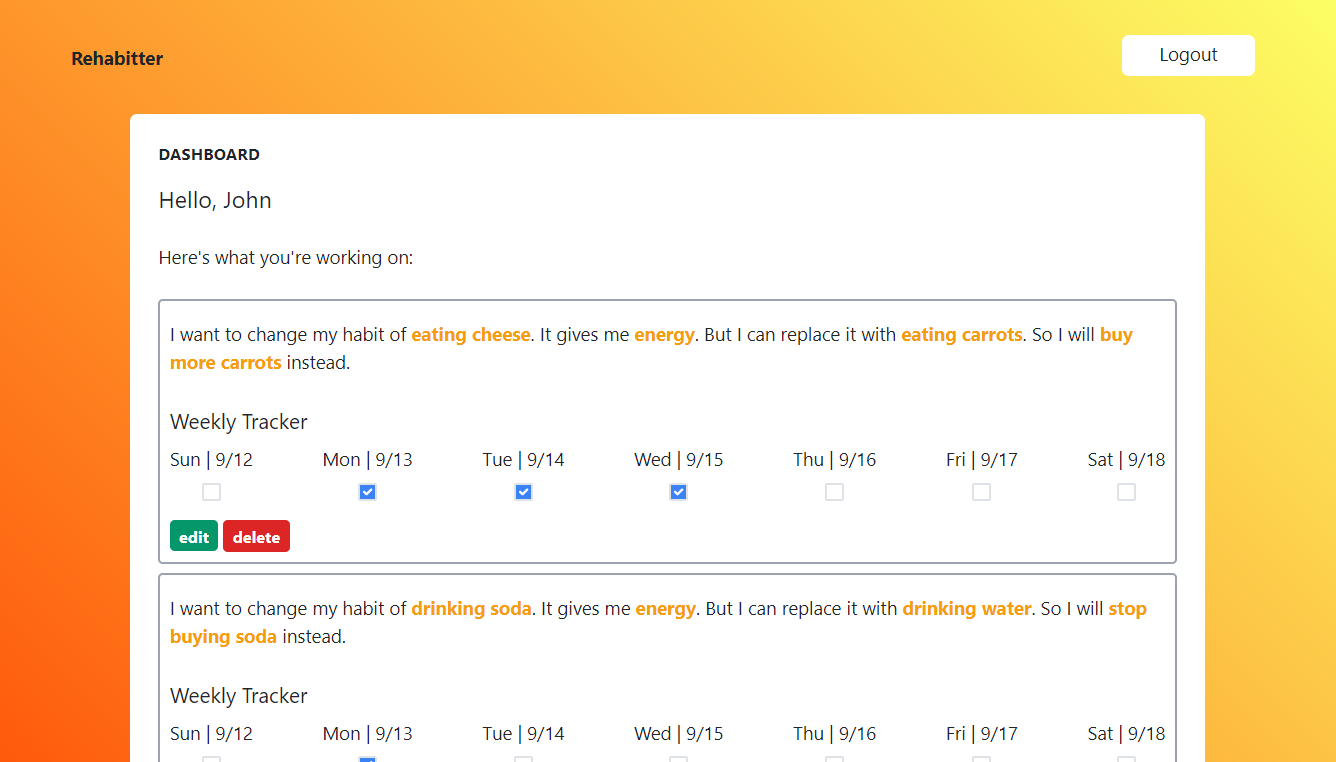Screen dimensions: 1336x762
Task: Uncheck the Tue 9/14 box in the cheese tracker
Action: tap(523, 492)
